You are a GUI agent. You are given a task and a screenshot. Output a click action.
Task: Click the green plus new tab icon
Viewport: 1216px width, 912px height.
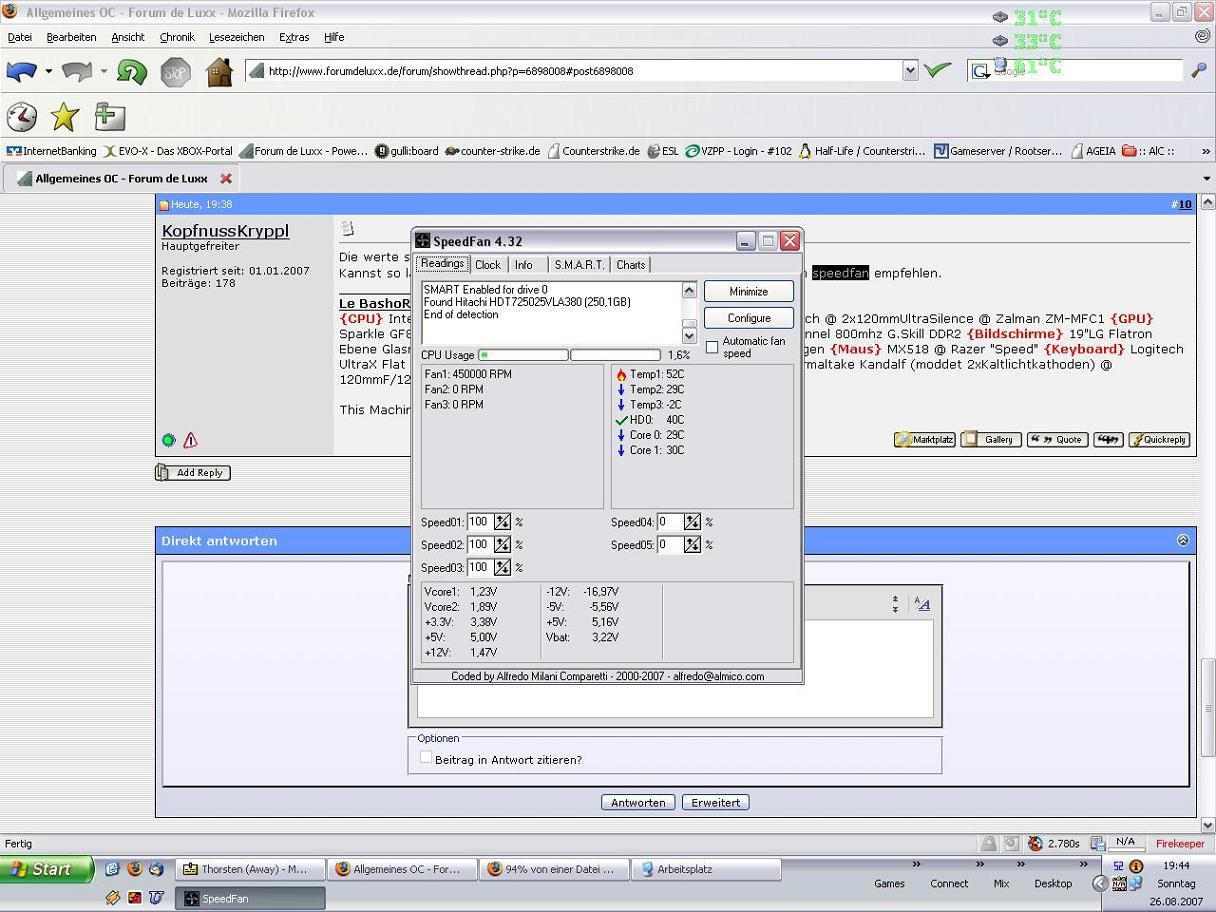point(109,117)
